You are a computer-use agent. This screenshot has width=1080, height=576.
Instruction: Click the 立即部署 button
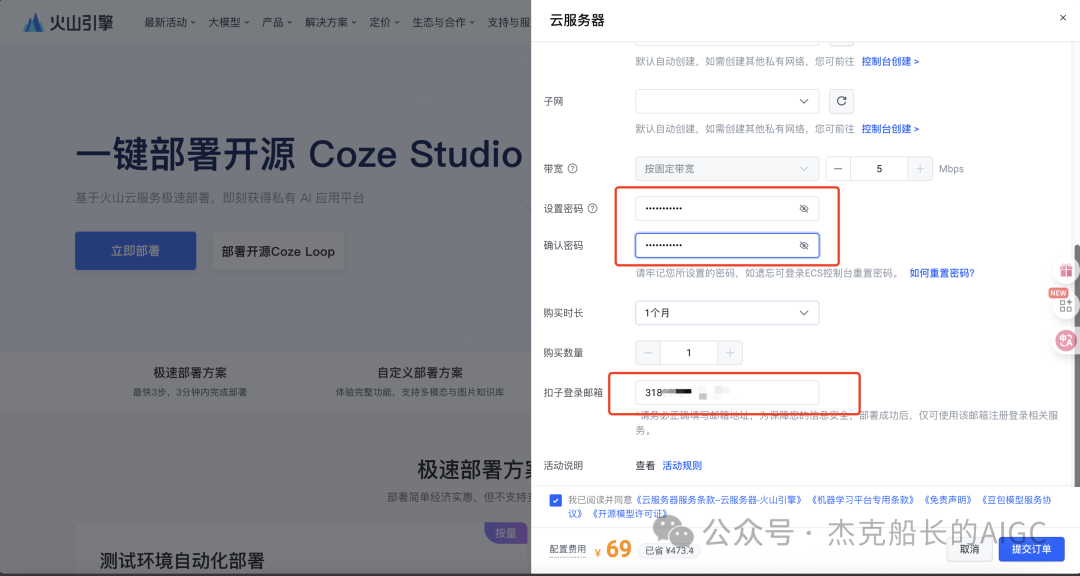[x=136, y=251]
